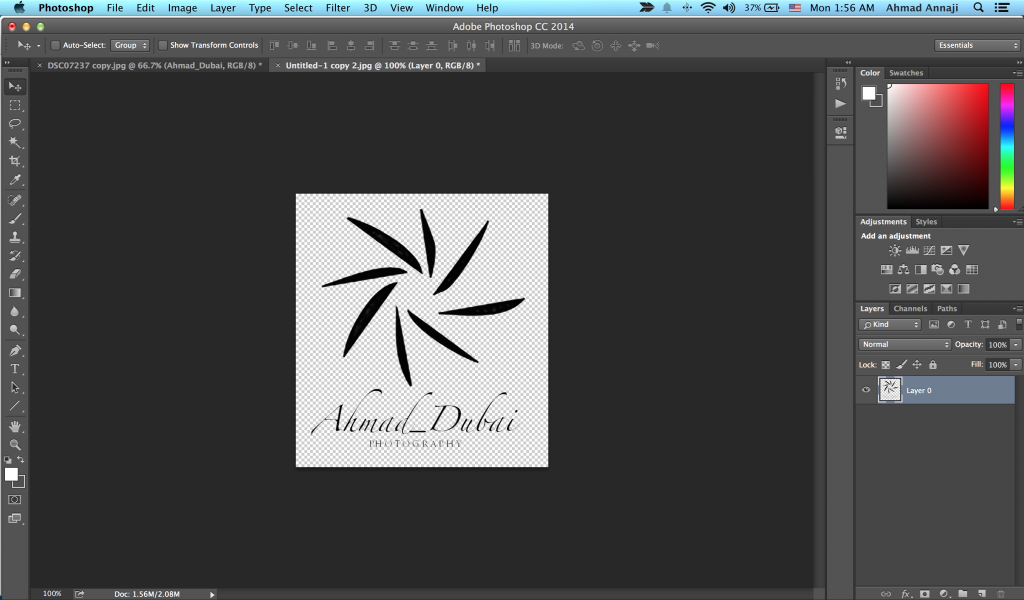The height and width of the screenshot is (600, 1024).
Task: Open the Essentials workspace dropdown
Action: coord(977,45)
